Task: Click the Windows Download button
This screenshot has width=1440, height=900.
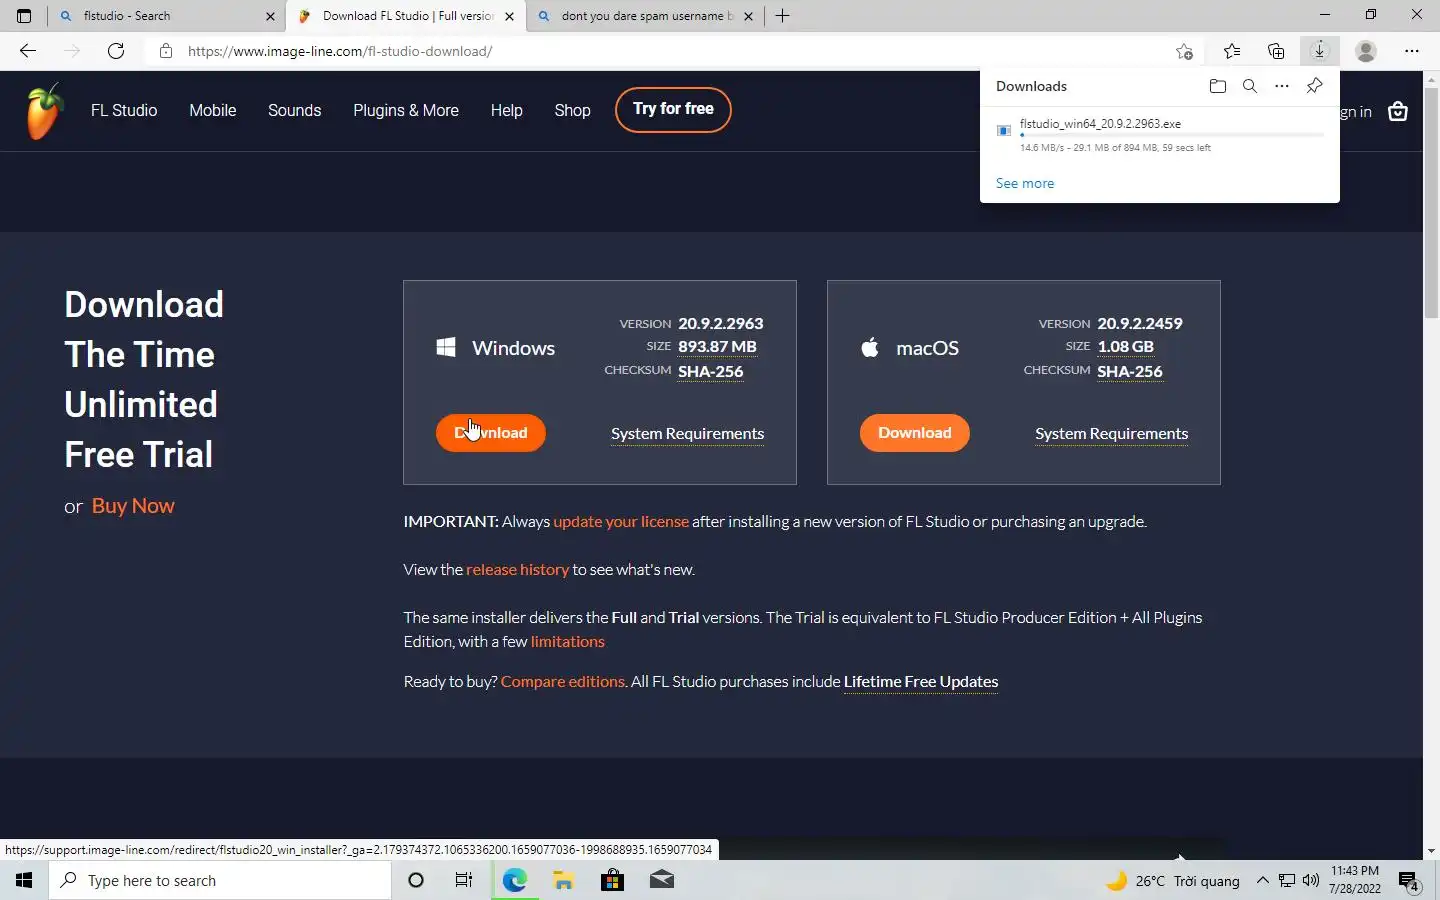Action: (x=491, y=433)
